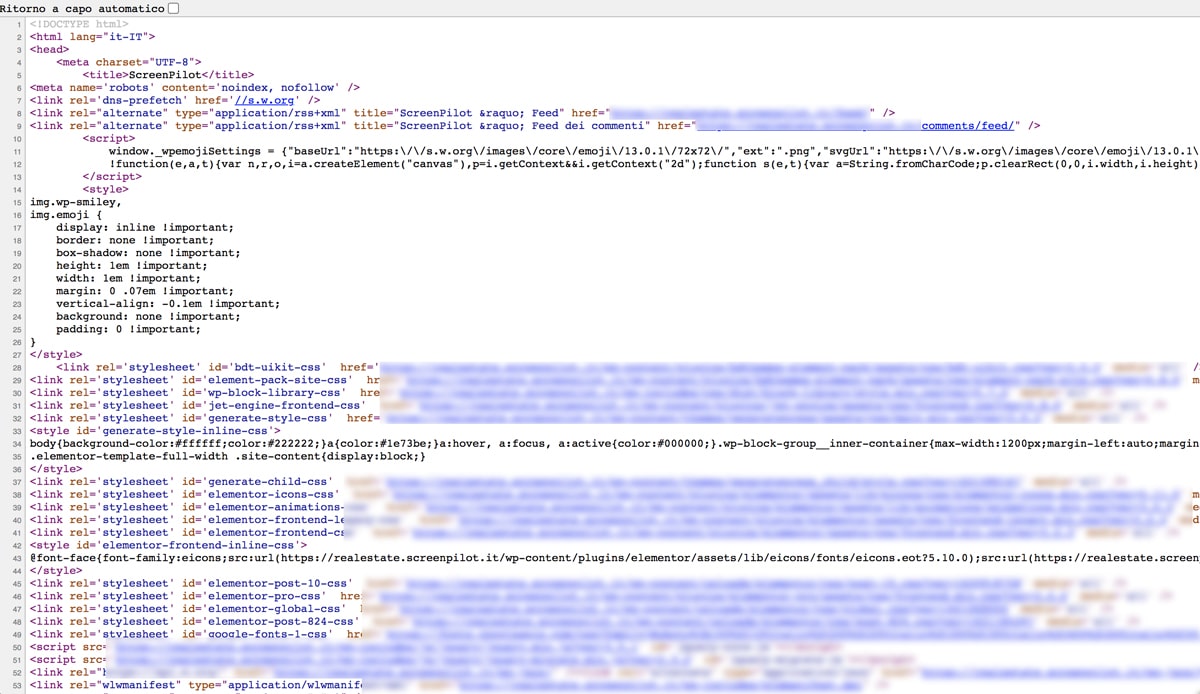Click the @font-face eicons line
This screenshot has width=1200, height=694.
pos(615,558)
